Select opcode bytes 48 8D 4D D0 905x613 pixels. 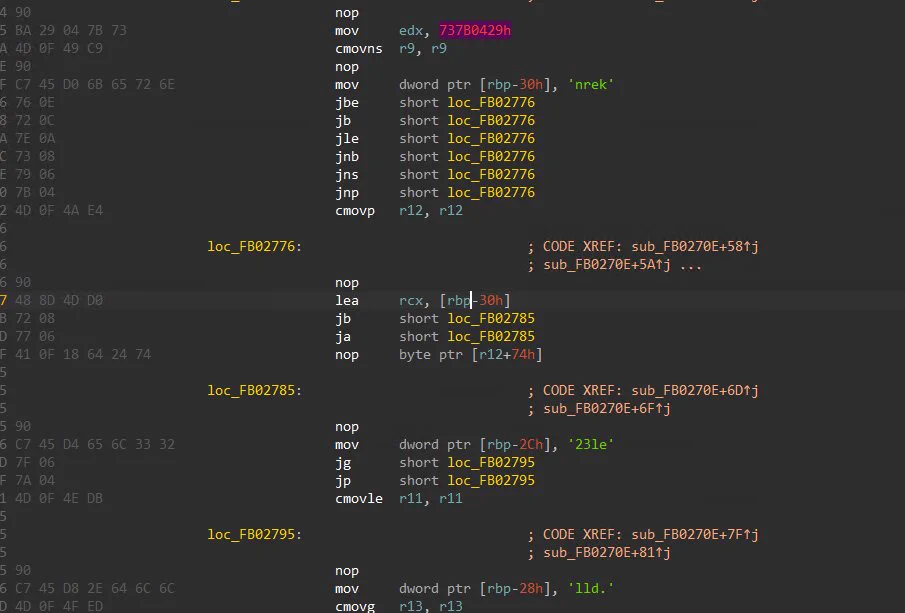tap(59, 301)
